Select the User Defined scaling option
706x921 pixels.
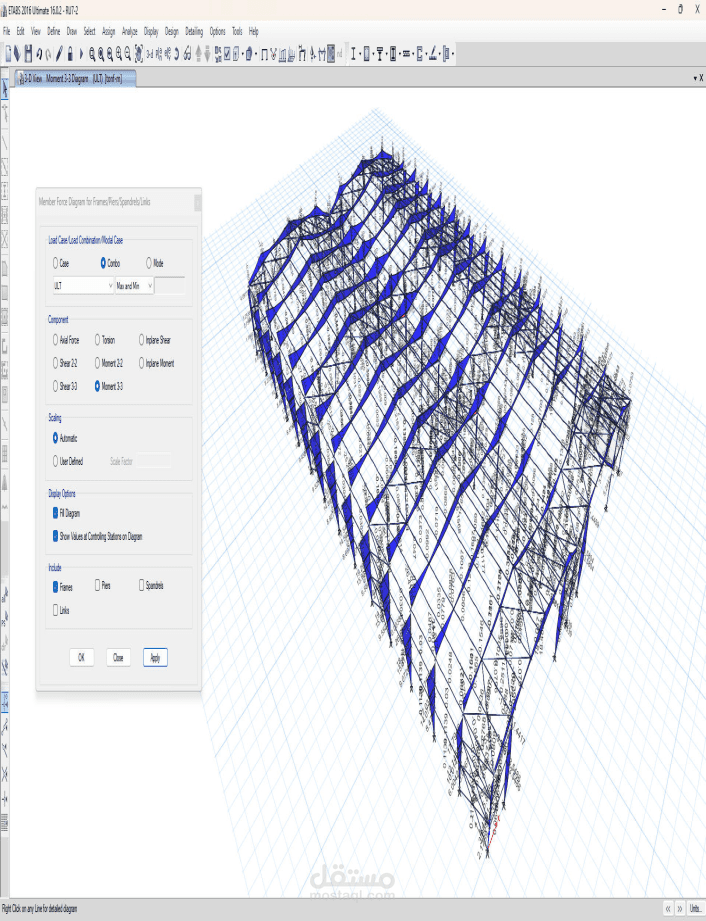(x=56, y=462)
